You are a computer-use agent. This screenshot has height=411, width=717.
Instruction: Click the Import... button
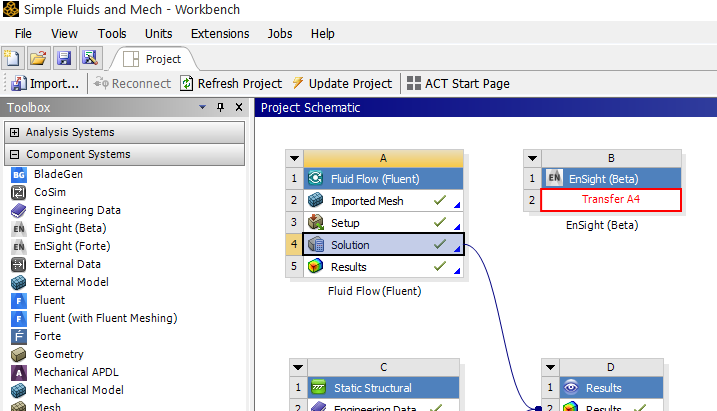point(45,84)
